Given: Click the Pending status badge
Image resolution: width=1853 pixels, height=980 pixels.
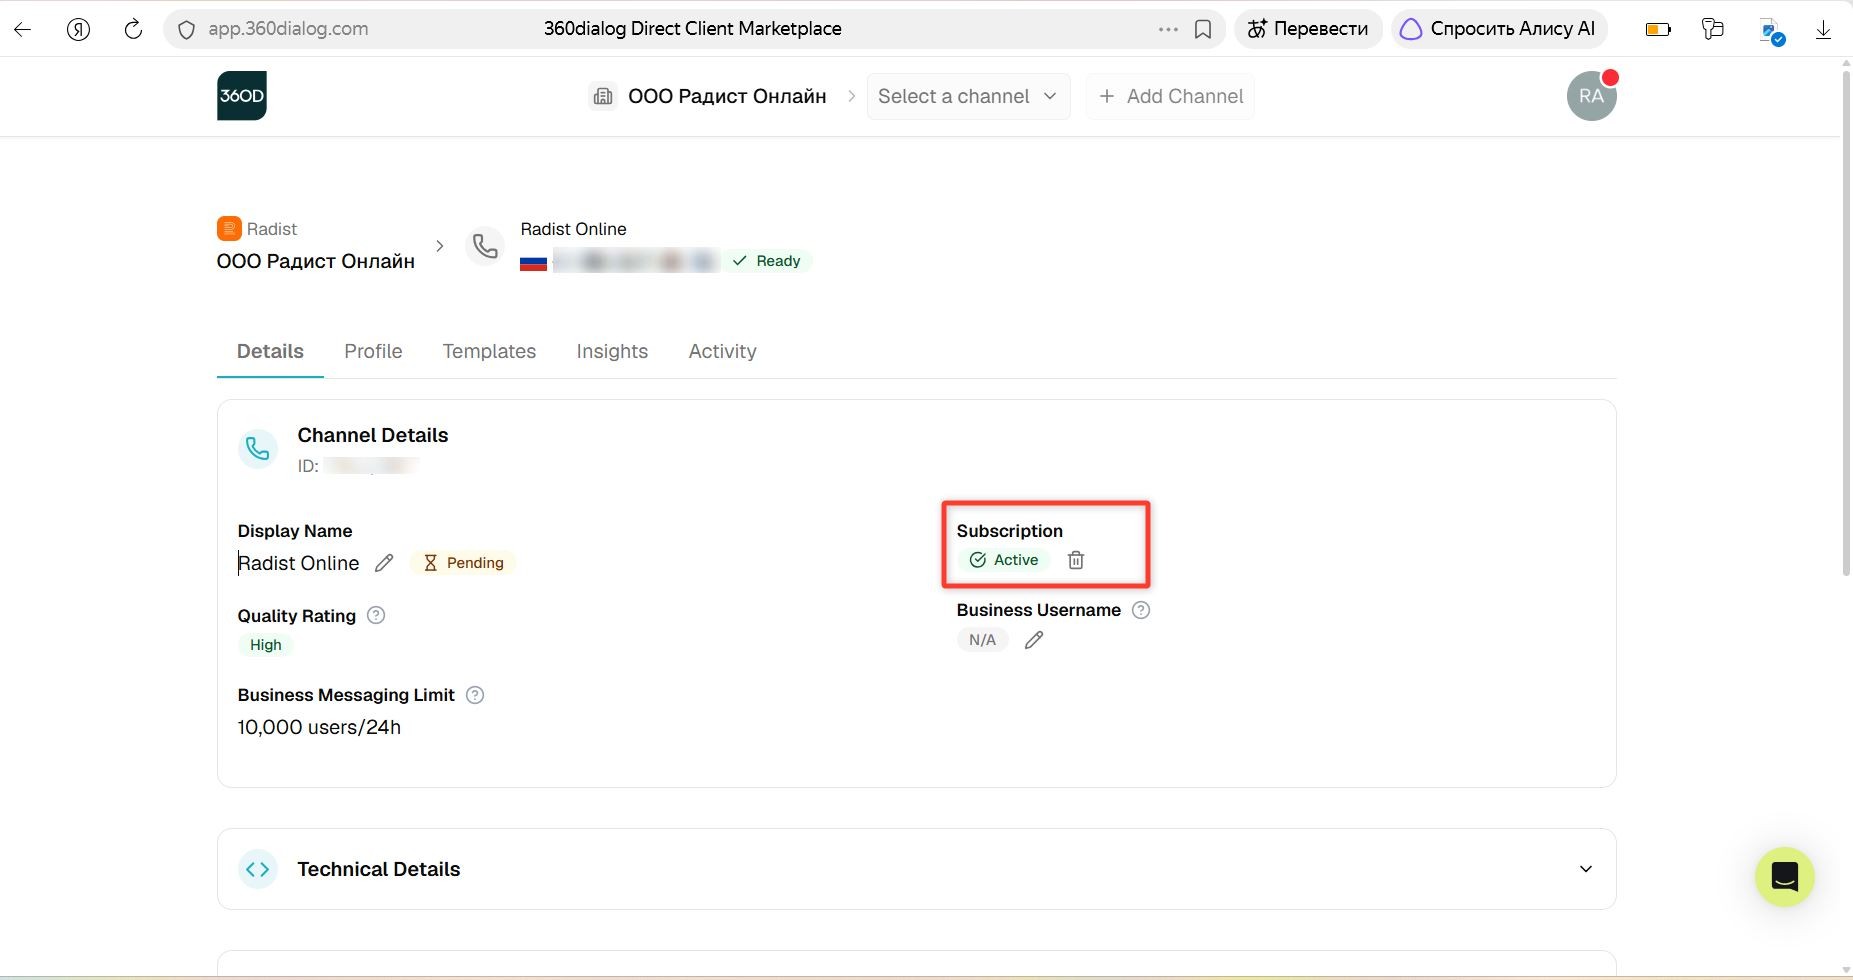Looking at the screenshot, I should (x=463, y=563).
